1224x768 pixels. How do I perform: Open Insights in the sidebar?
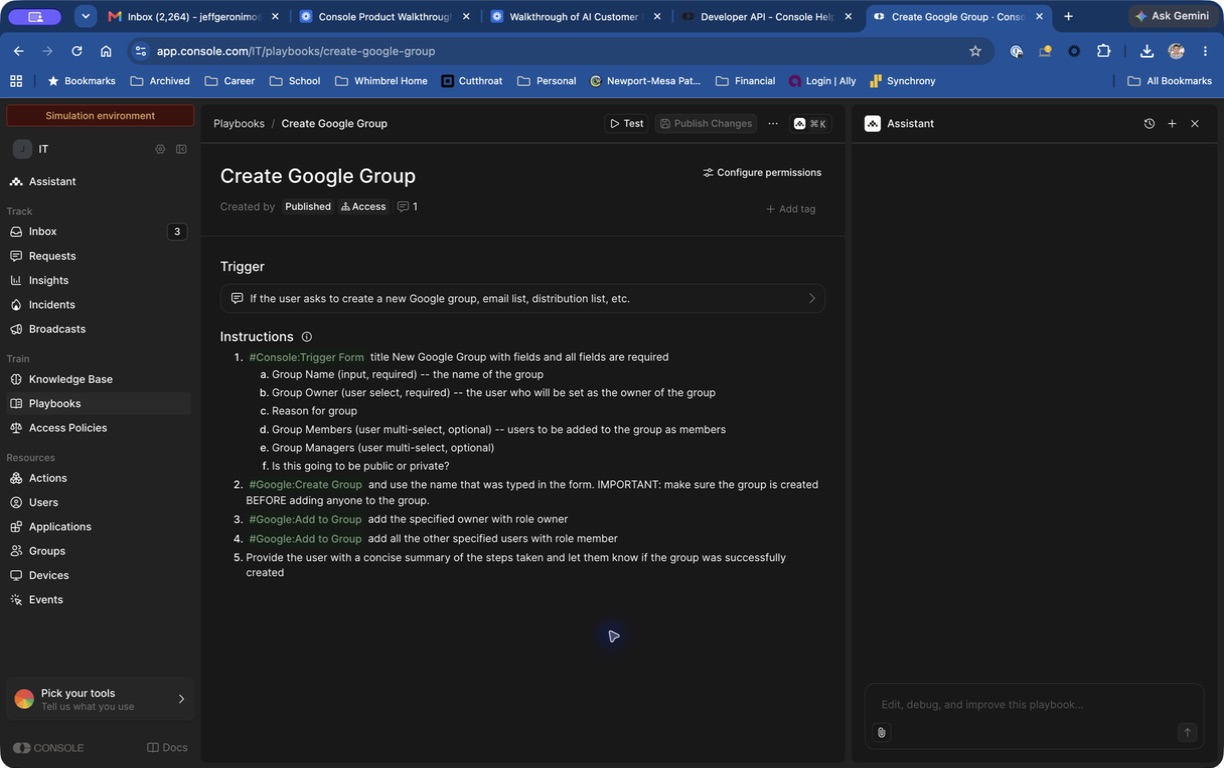48,280
